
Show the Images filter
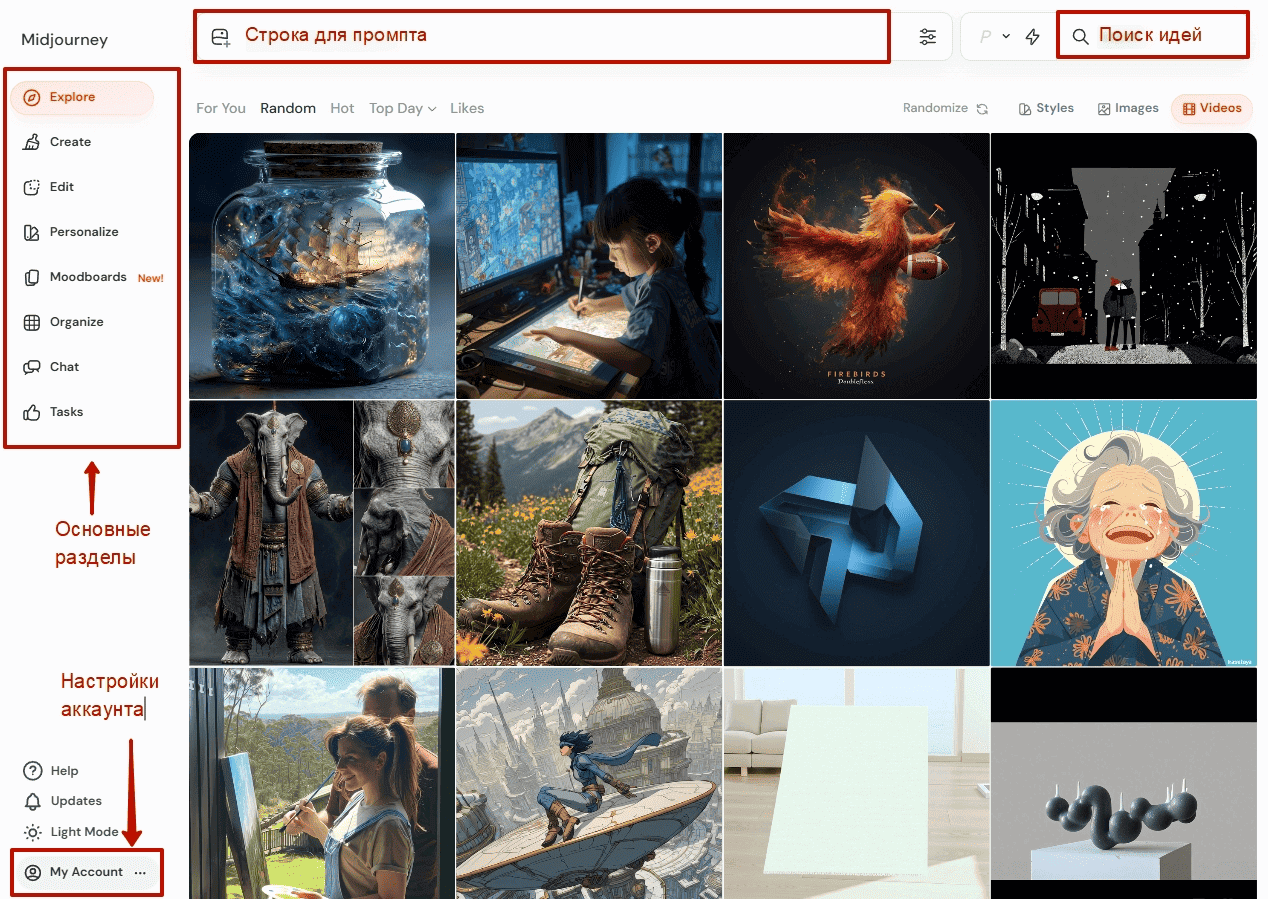[1128, 108]
